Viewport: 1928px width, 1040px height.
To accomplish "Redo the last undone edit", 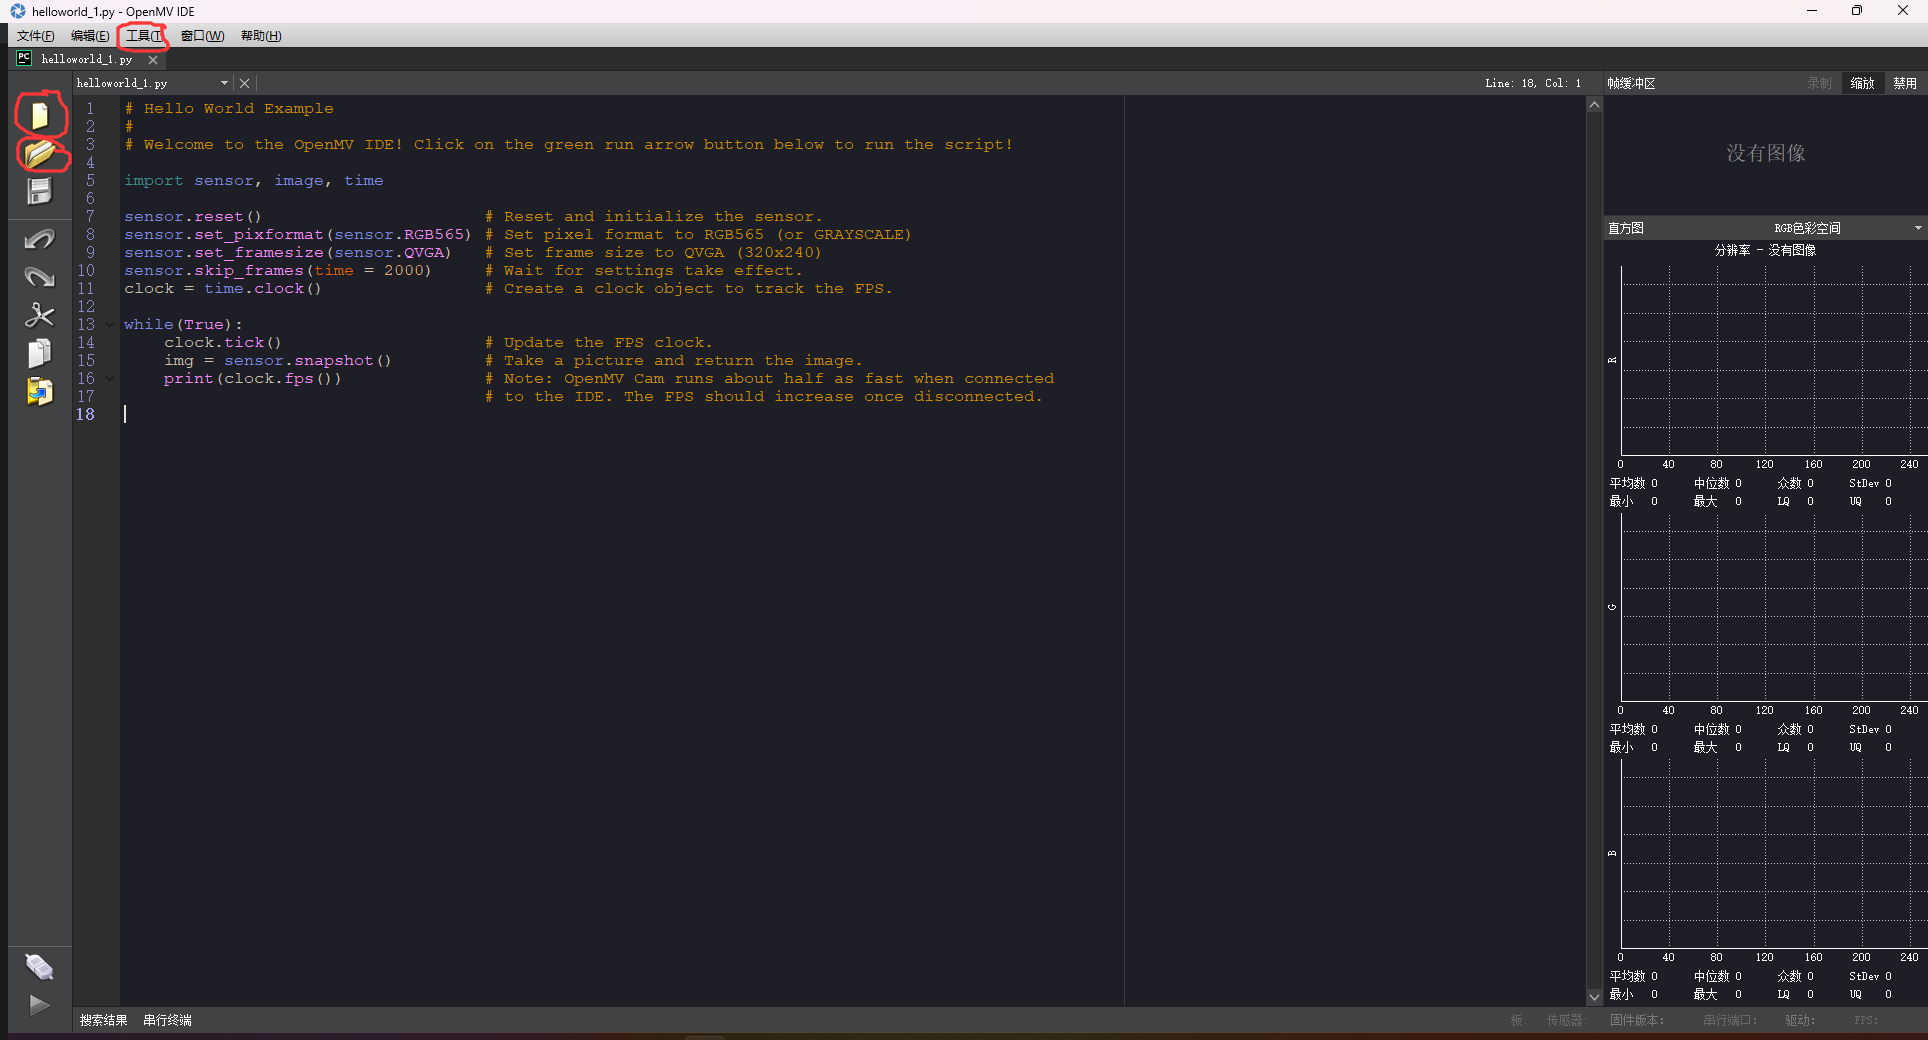I will click(39, 277).
